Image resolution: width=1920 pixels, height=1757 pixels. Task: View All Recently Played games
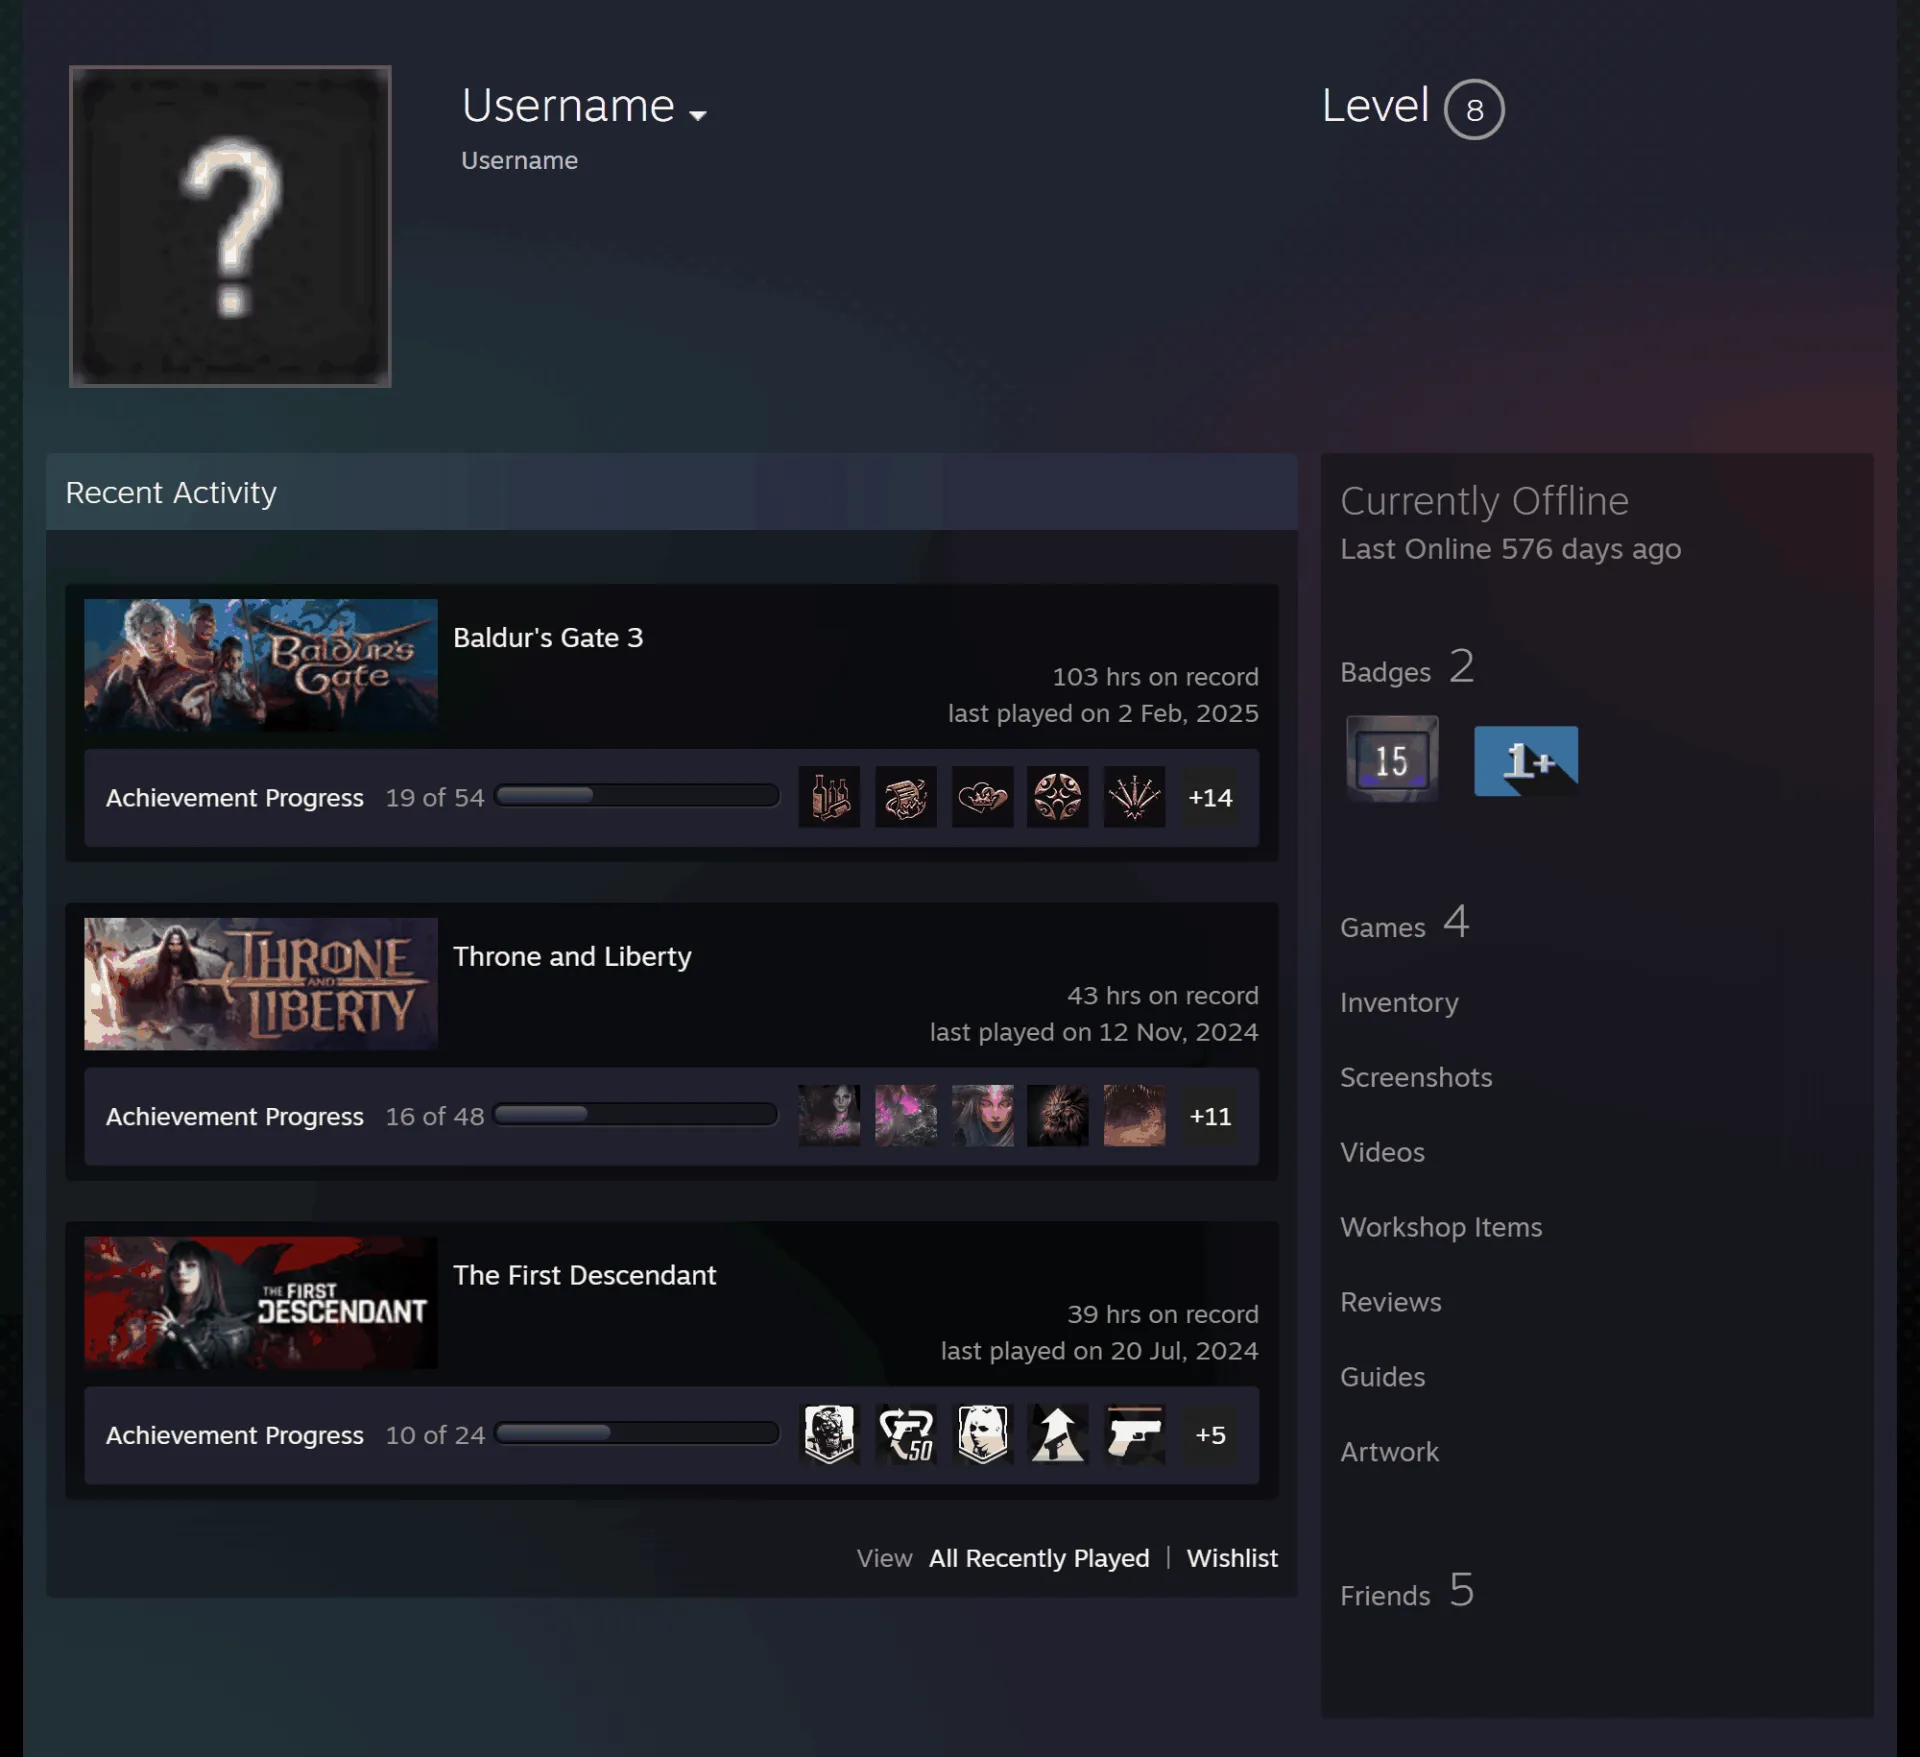(1039, 1558)
